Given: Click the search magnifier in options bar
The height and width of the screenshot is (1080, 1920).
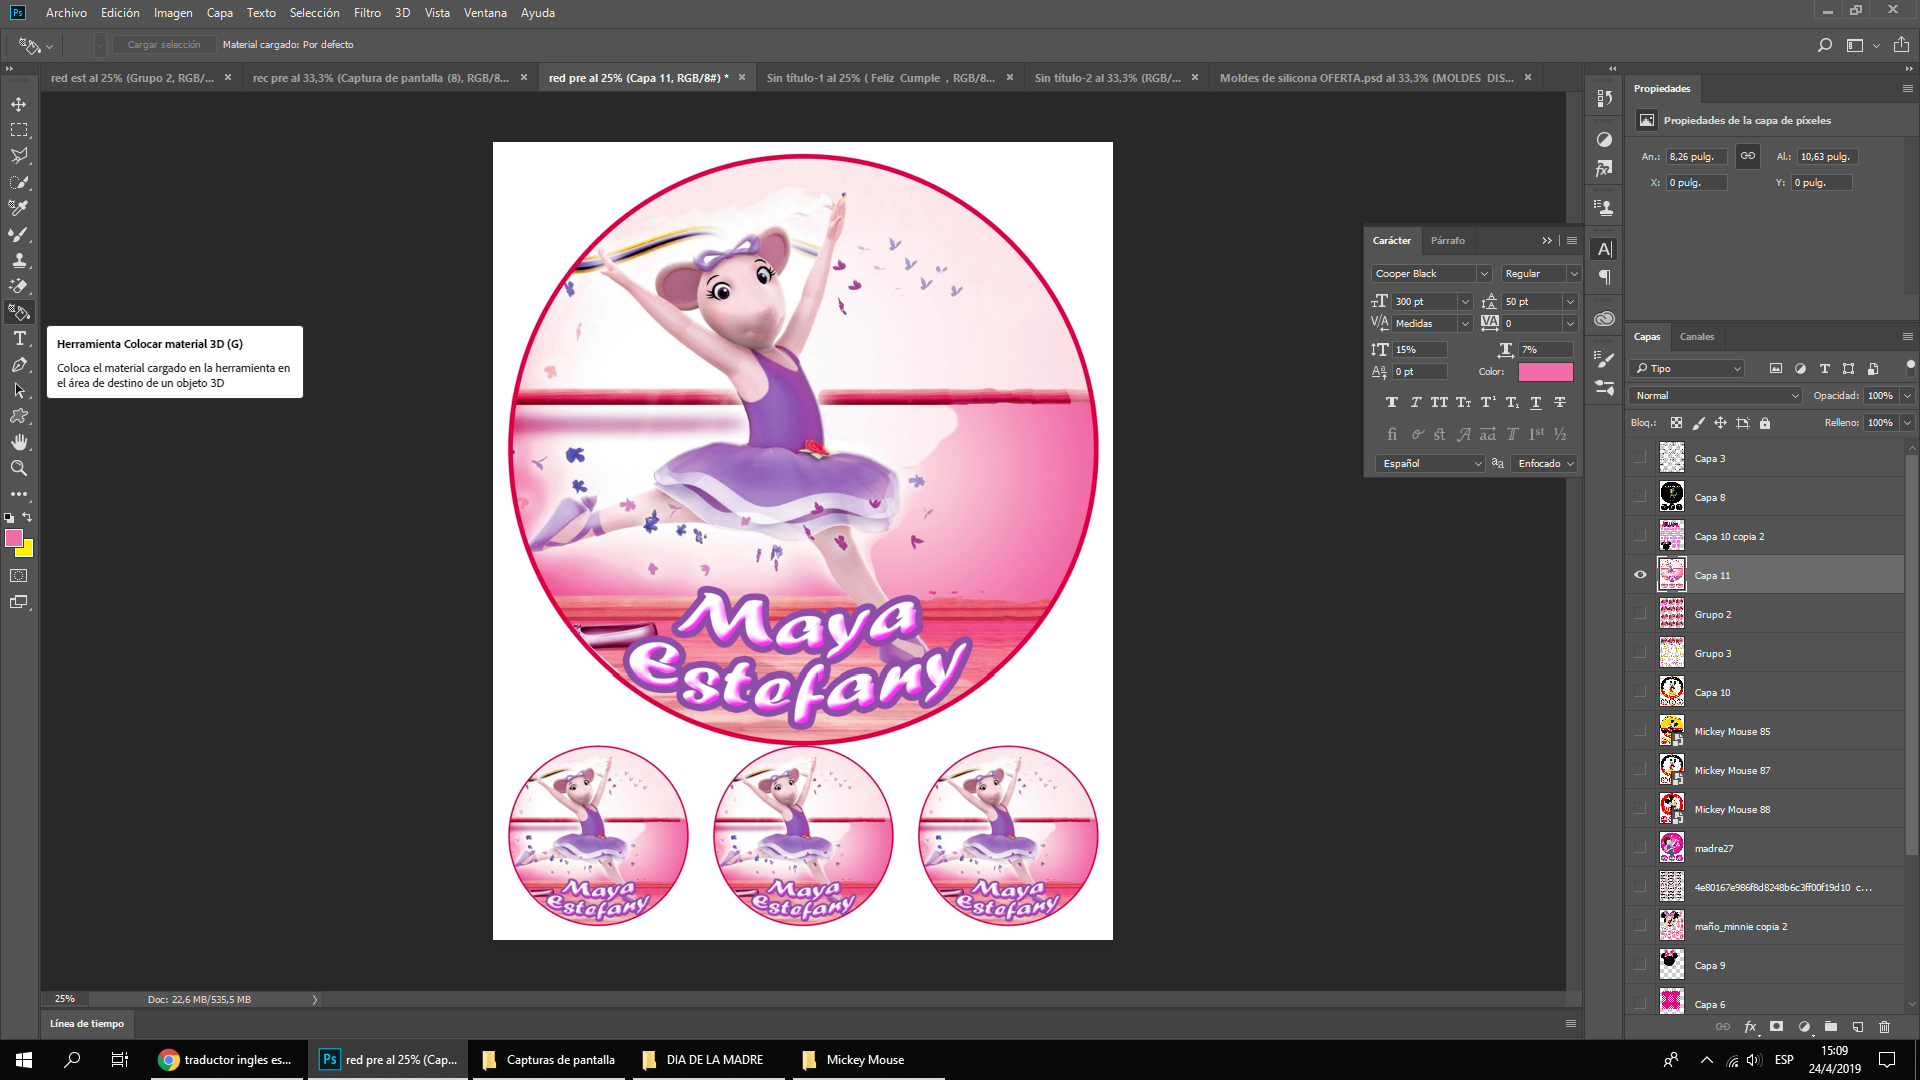Looking at the screenshot, I should (1824, 45).
